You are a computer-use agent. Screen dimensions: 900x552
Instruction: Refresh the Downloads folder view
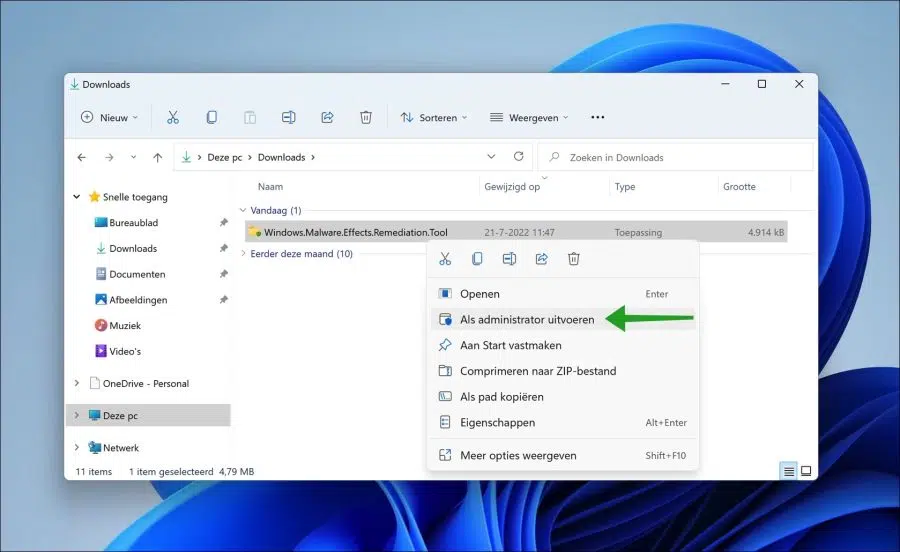coord(519,157)
